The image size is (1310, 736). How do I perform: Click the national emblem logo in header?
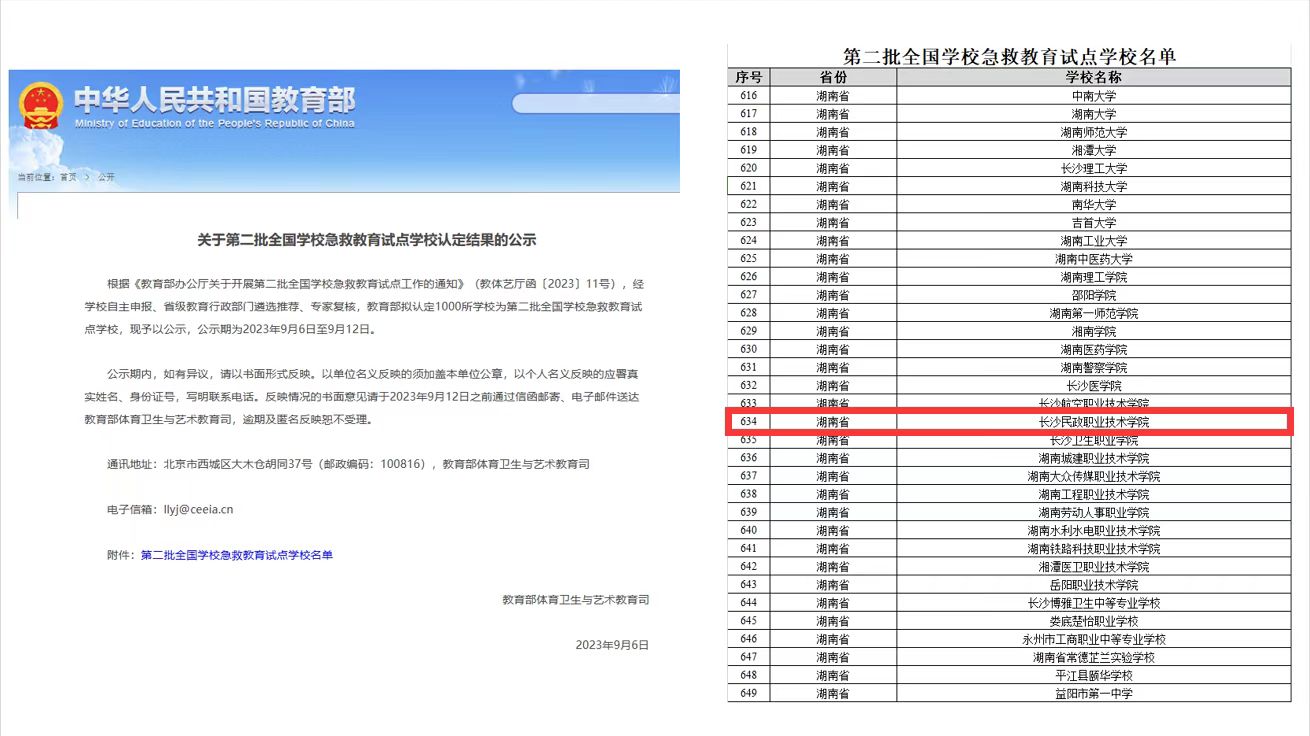point(41,105)
